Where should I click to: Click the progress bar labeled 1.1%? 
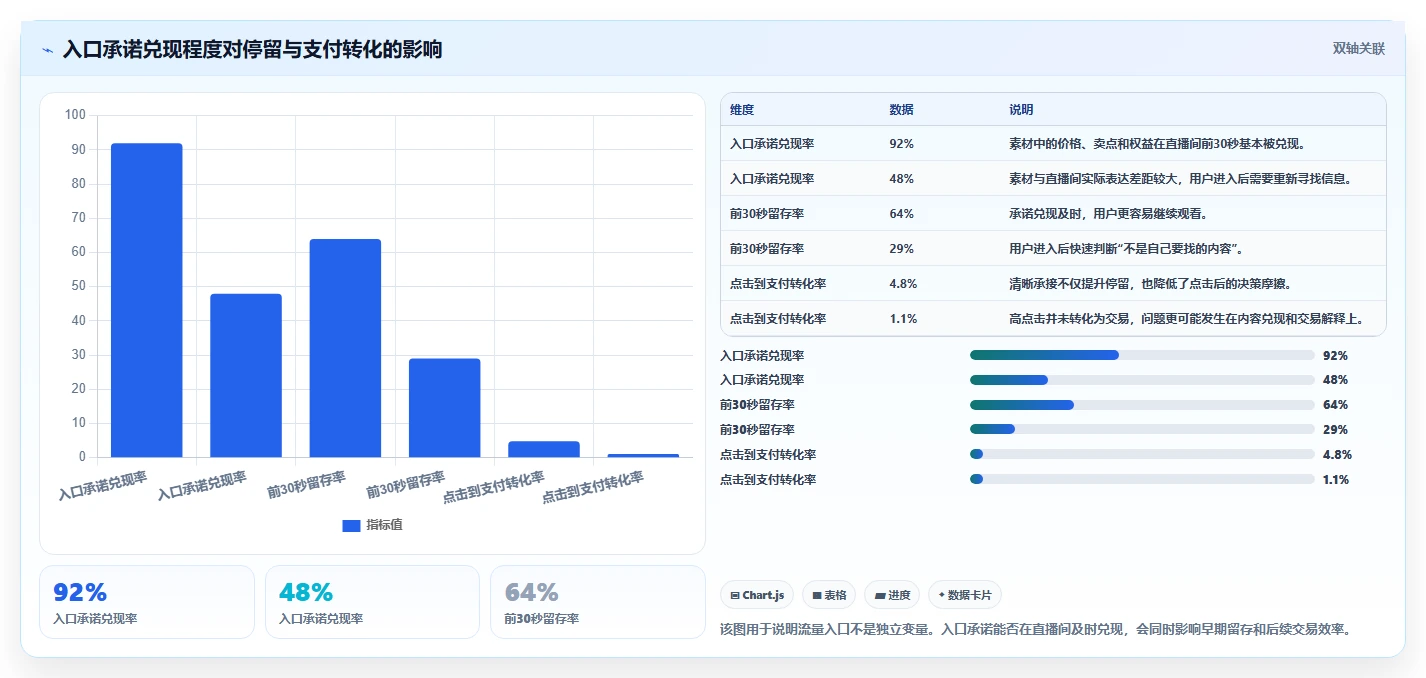tap(1142, 480)
